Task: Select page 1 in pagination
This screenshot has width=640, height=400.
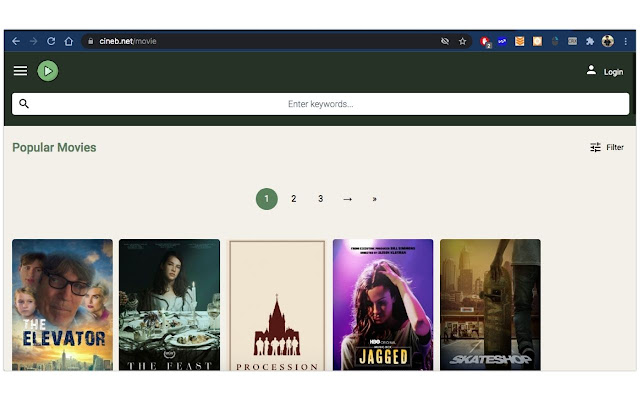Action: click(x=267, y=199)
